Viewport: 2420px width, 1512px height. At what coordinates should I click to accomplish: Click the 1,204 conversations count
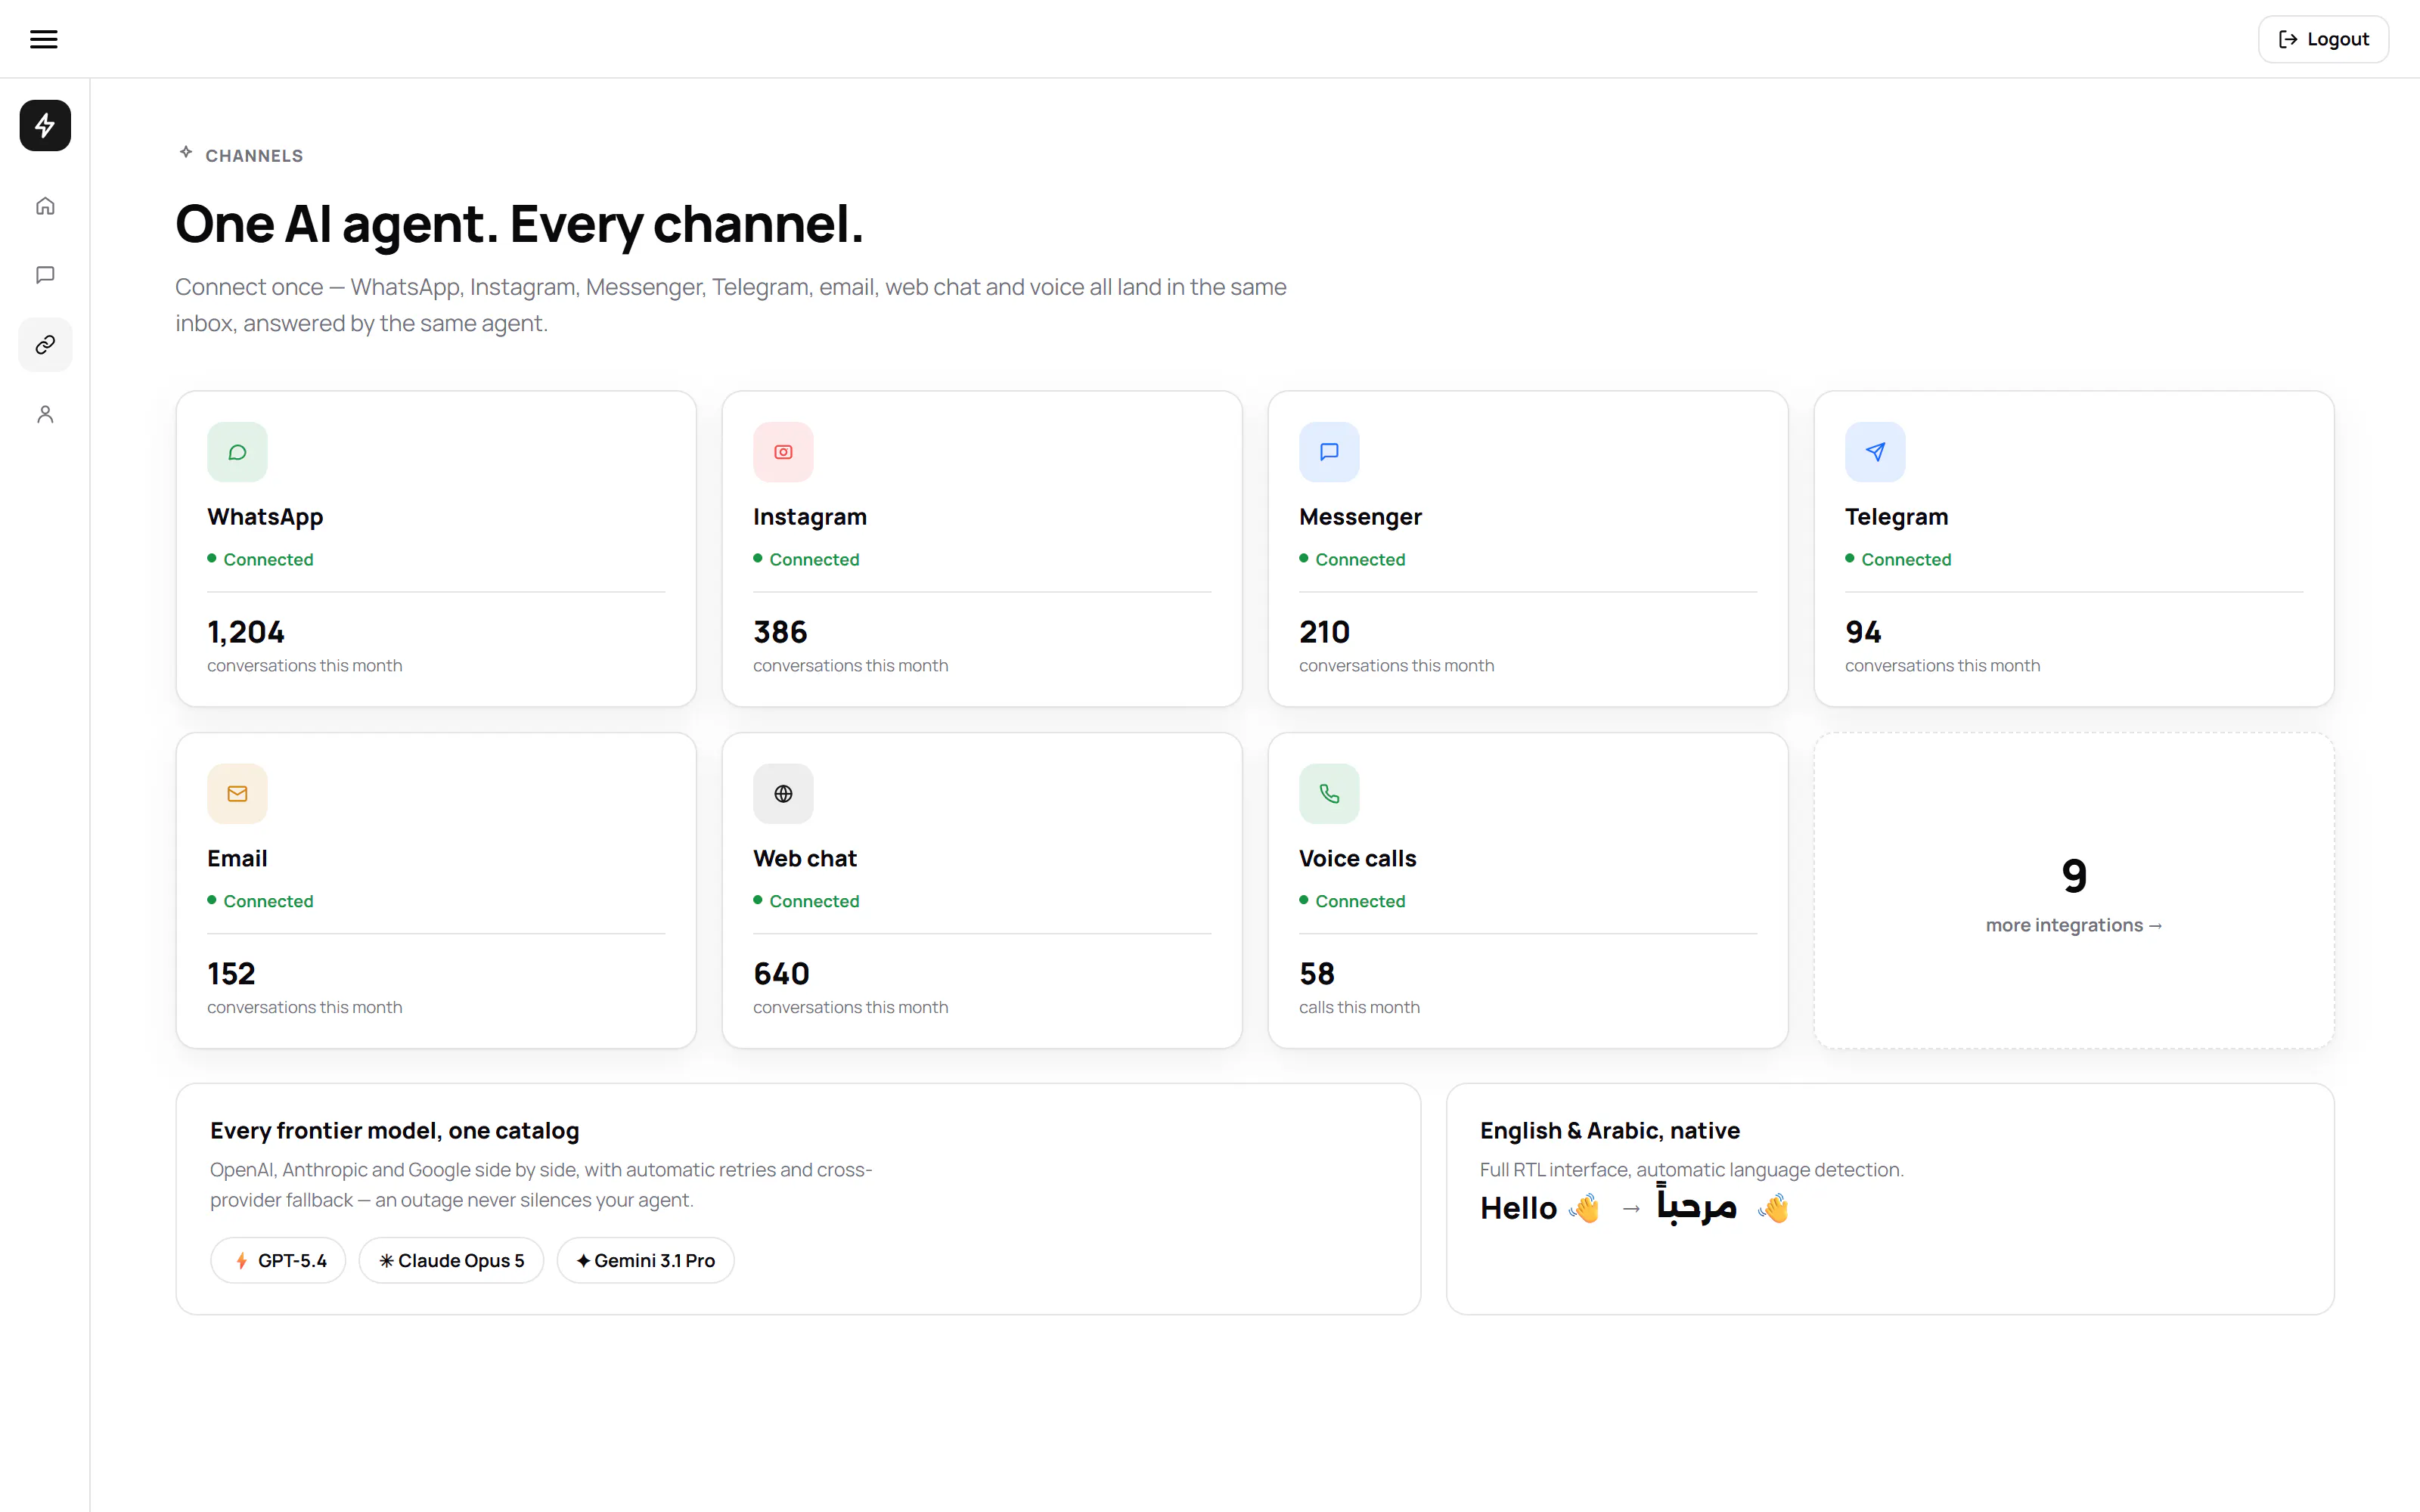246,632
